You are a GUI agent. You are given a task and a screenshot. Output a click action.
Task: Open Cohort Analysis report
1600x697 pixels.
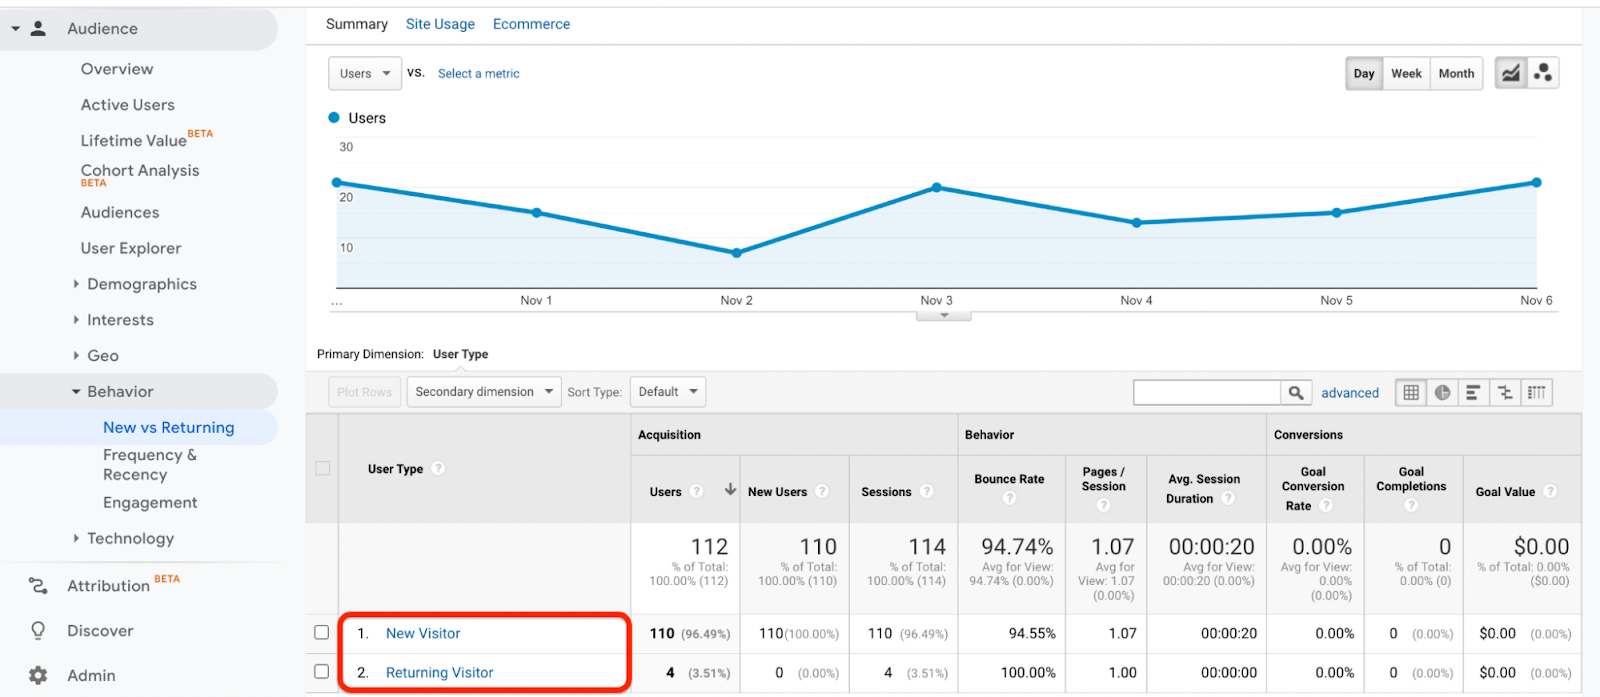point(140,171)
